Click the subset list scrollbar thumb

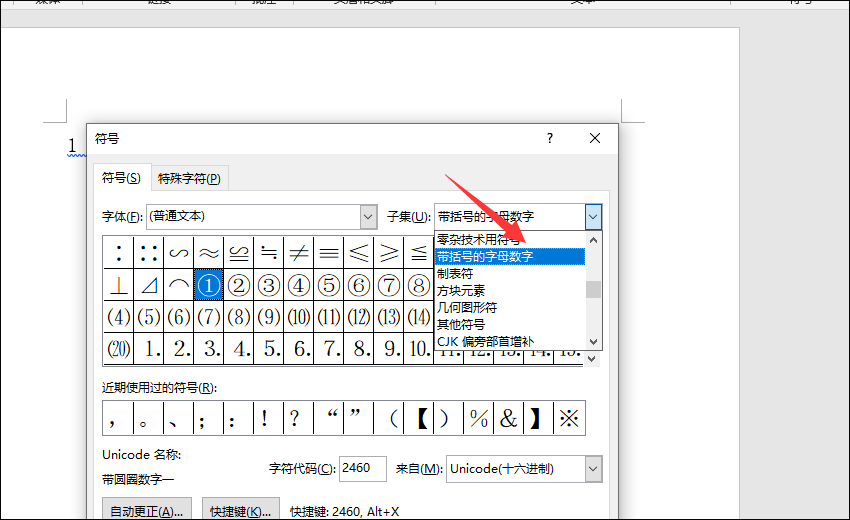click(x=594, y=290)
